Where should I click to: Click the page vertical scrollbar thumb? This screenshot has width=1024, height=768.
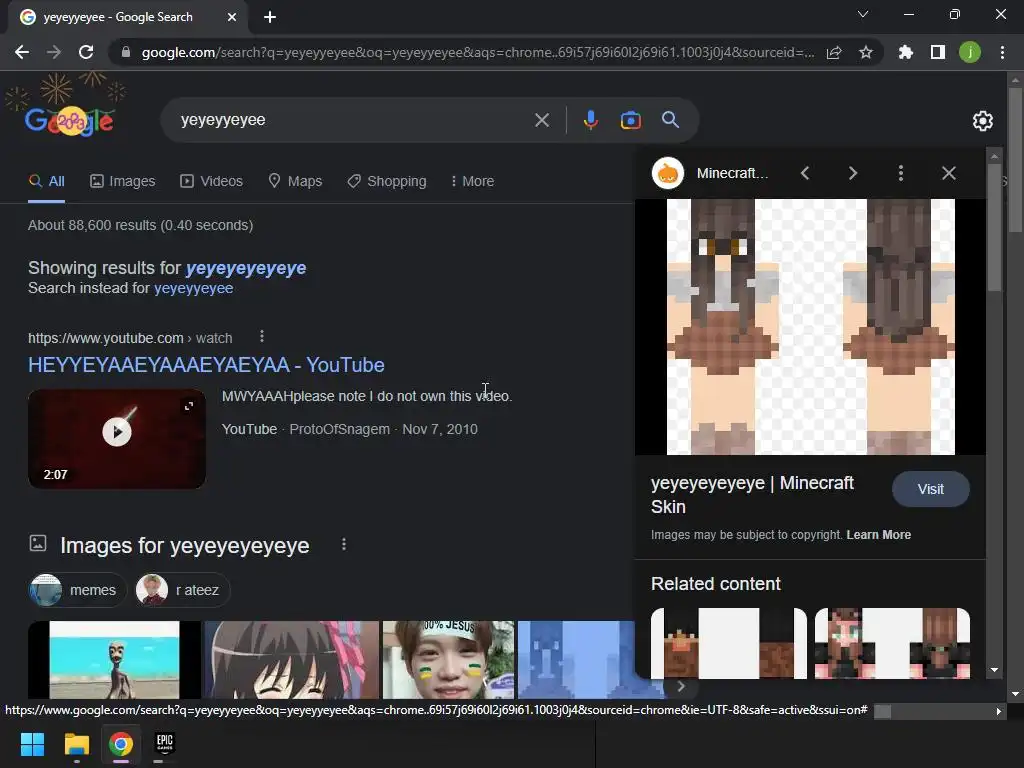coord(1015,160)
